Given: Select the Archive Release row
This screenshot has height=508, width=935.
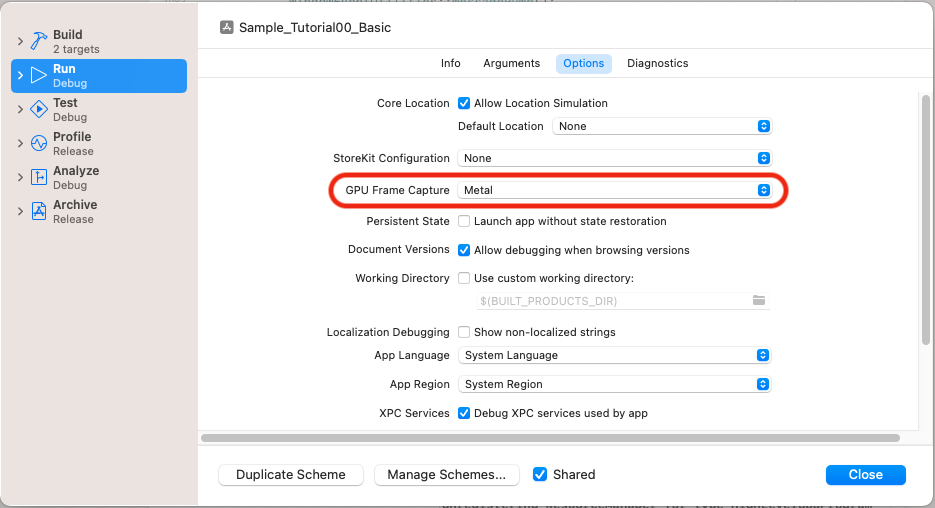Looking at the screenshot, I should [99, 212].
